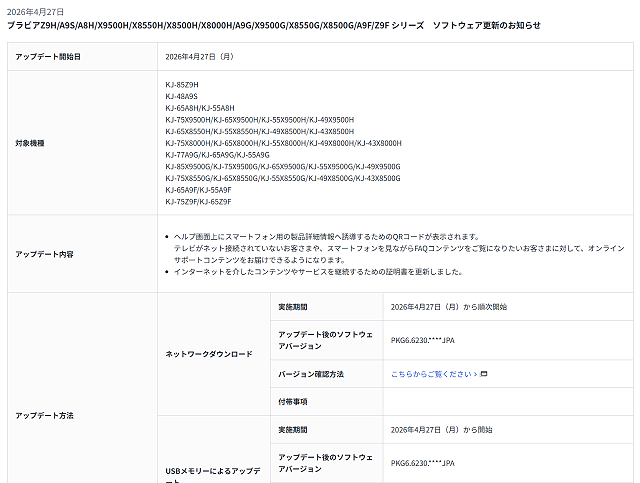Click the 2026年4月27日 date above the title

tap(35, 11)
